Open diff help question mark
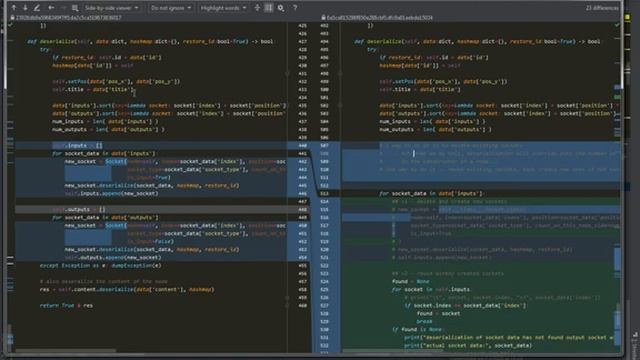Viewport: 640px width, 360px height. [x=295, y=7]
